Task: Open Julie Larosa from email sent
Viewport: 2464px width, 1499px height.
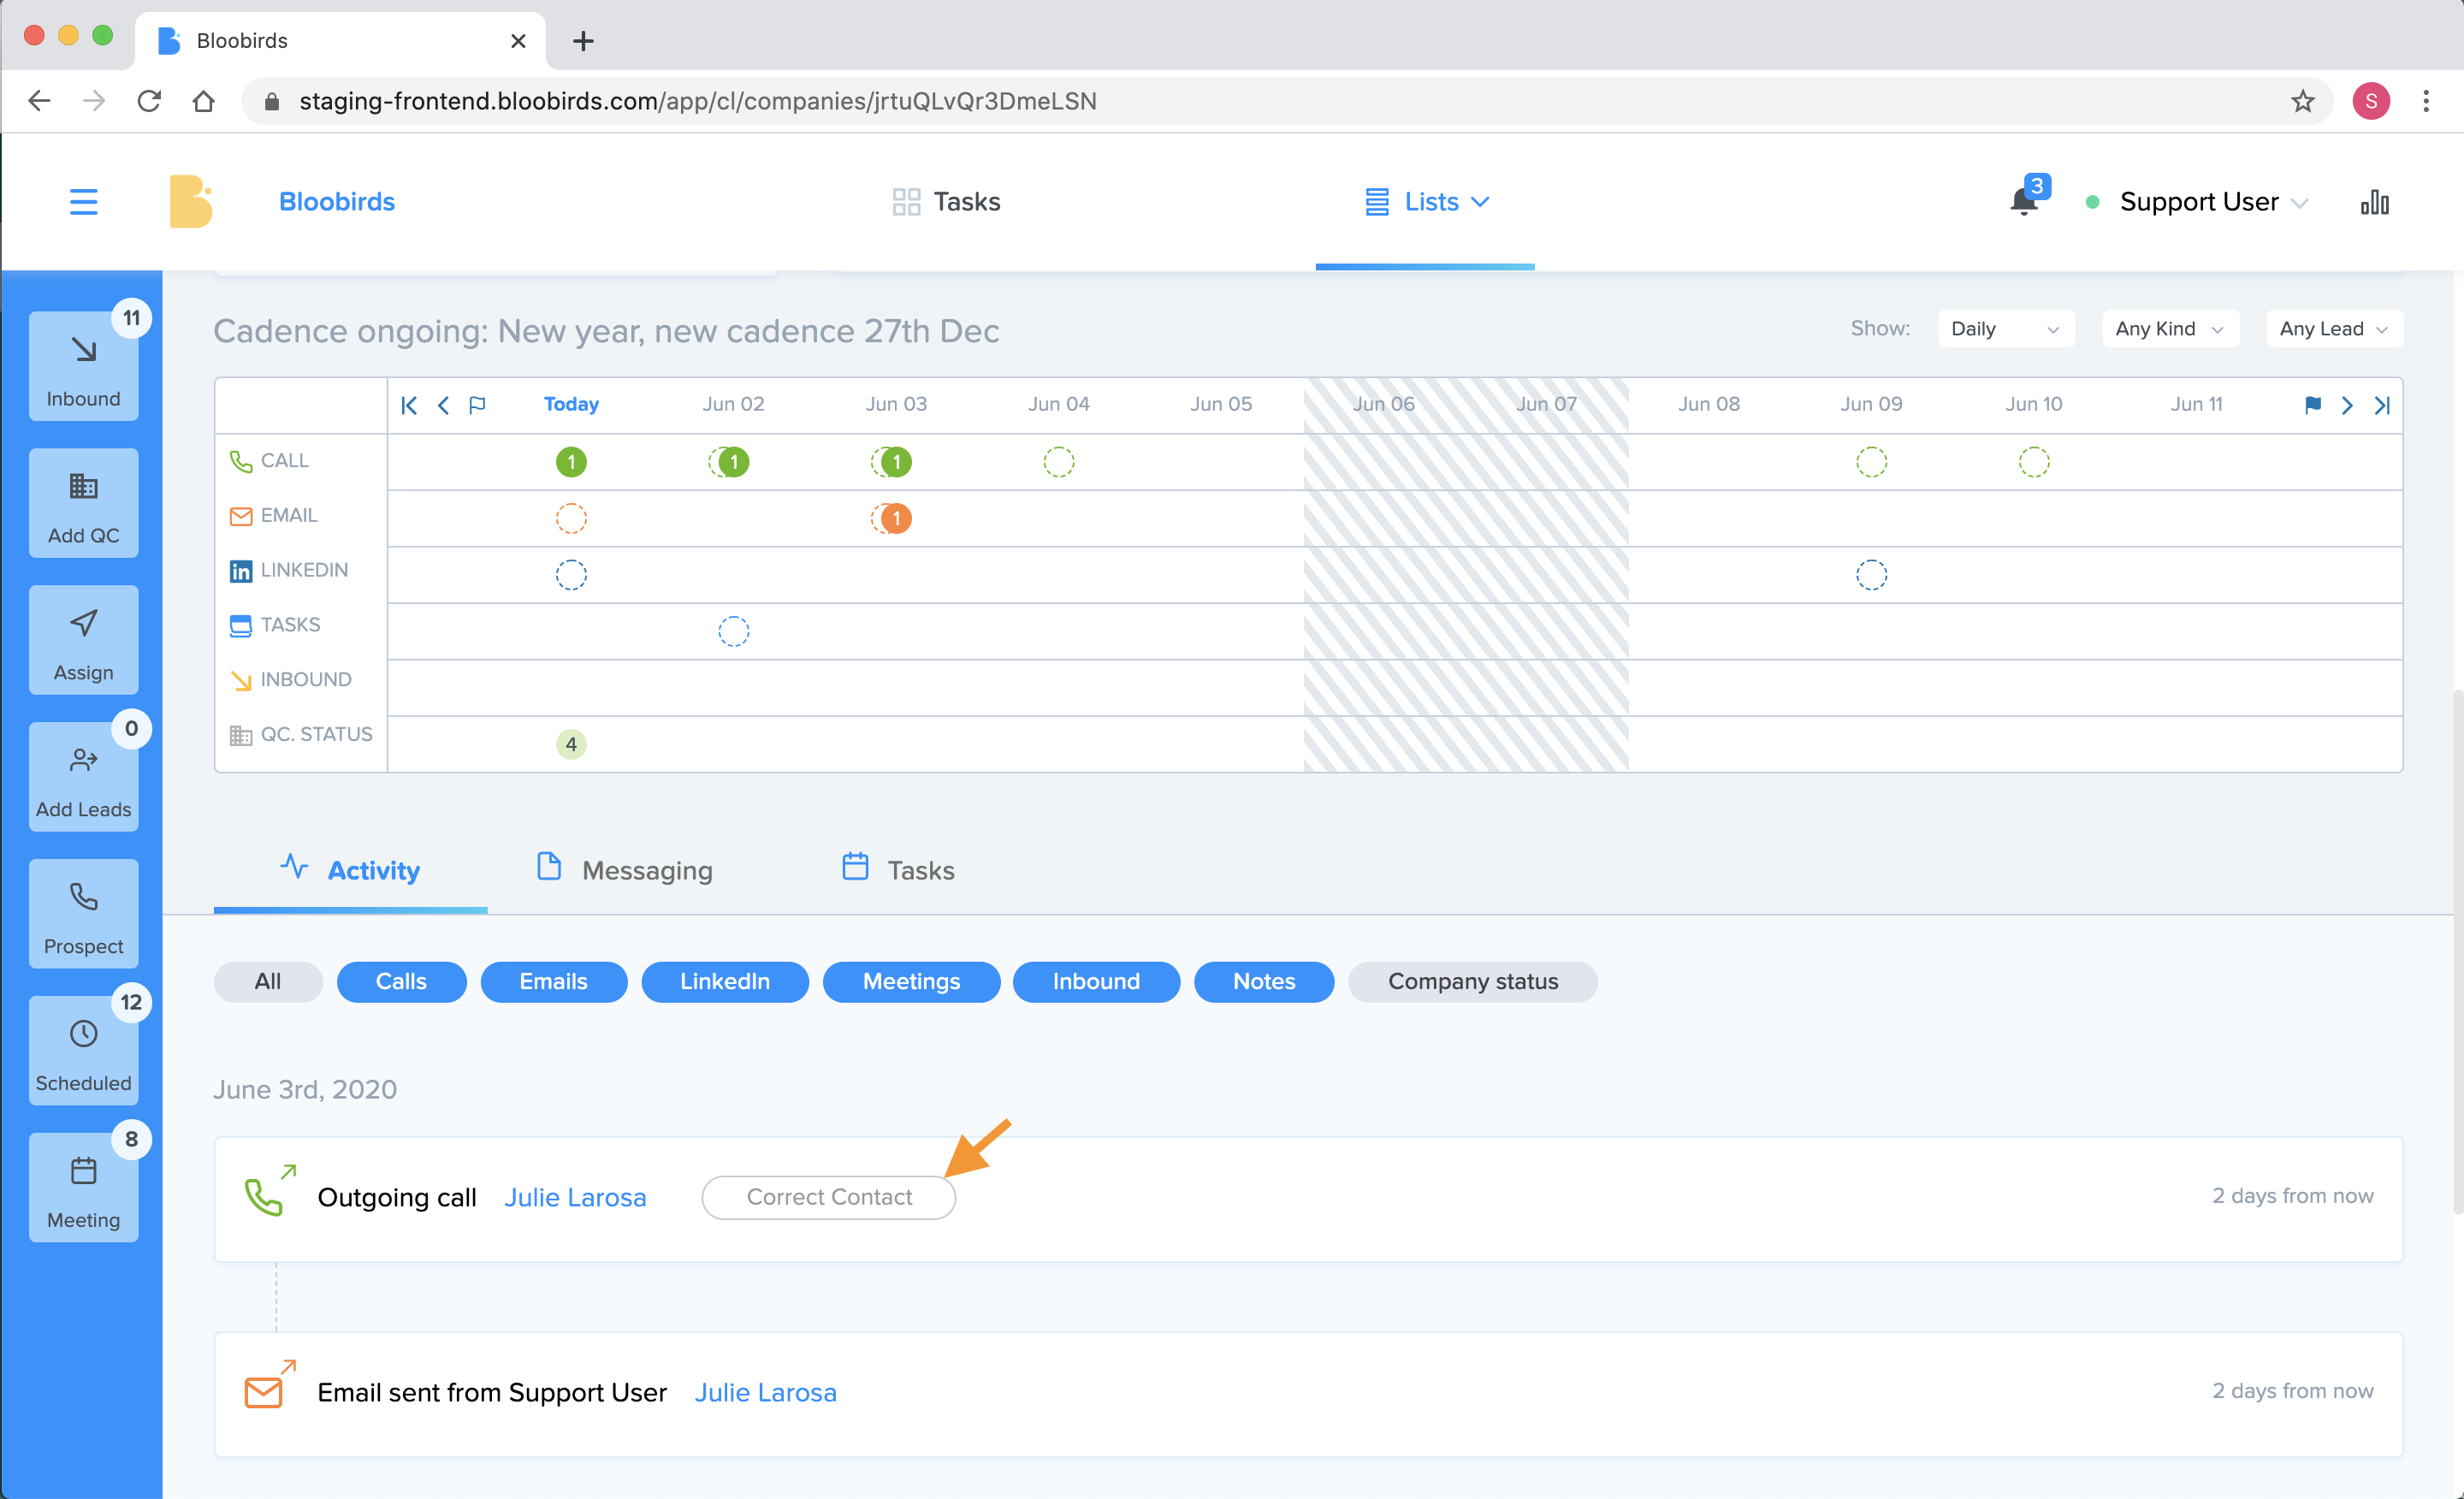Action: click(x=766, y=1392)
